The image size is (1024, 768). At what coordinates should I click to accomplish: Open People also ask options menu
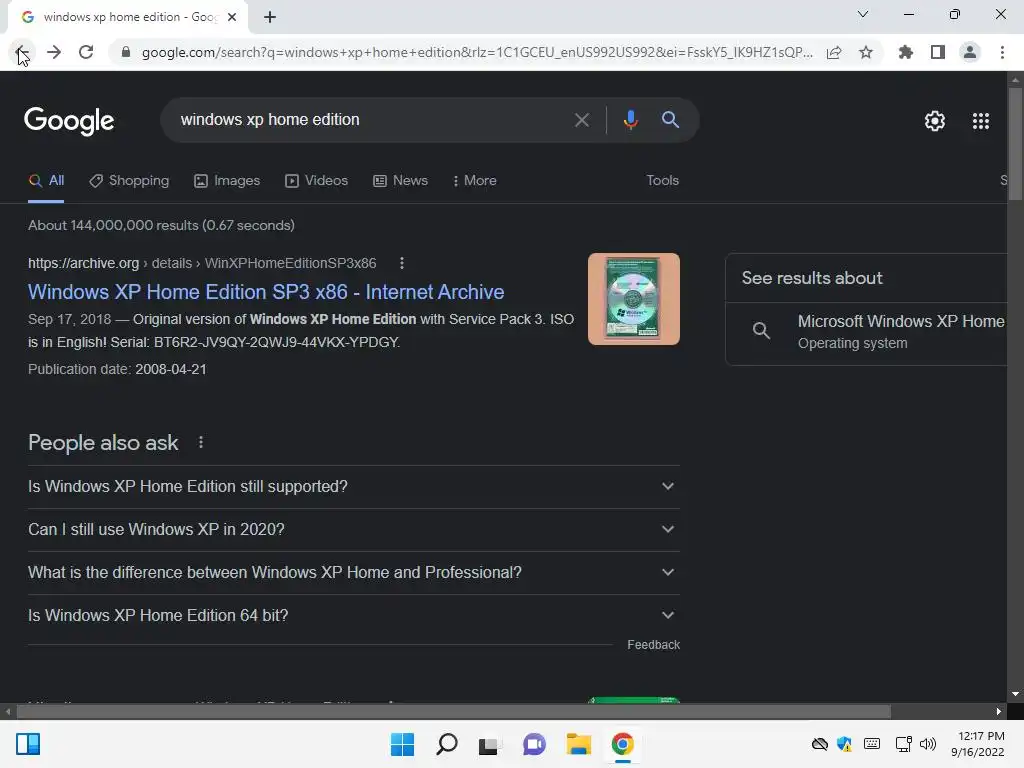[x=200, y=443]
